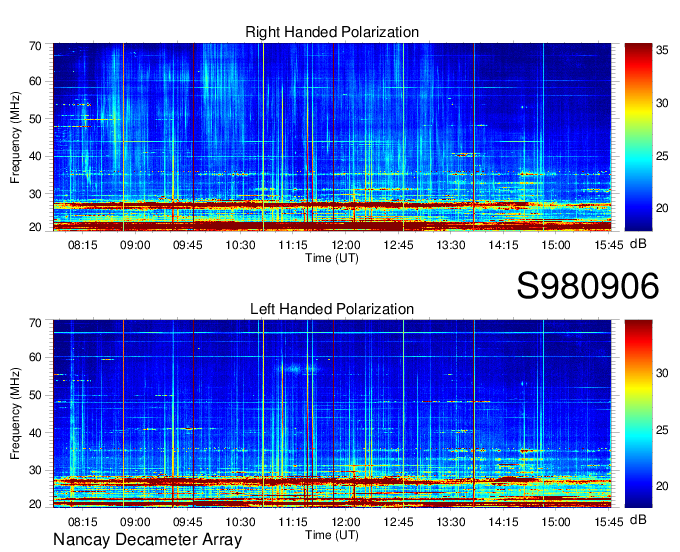Screen dimensions: 680x552
Task: Click 'Frequency (MHz)' axis label of top plot
Action: coord(16,137)
